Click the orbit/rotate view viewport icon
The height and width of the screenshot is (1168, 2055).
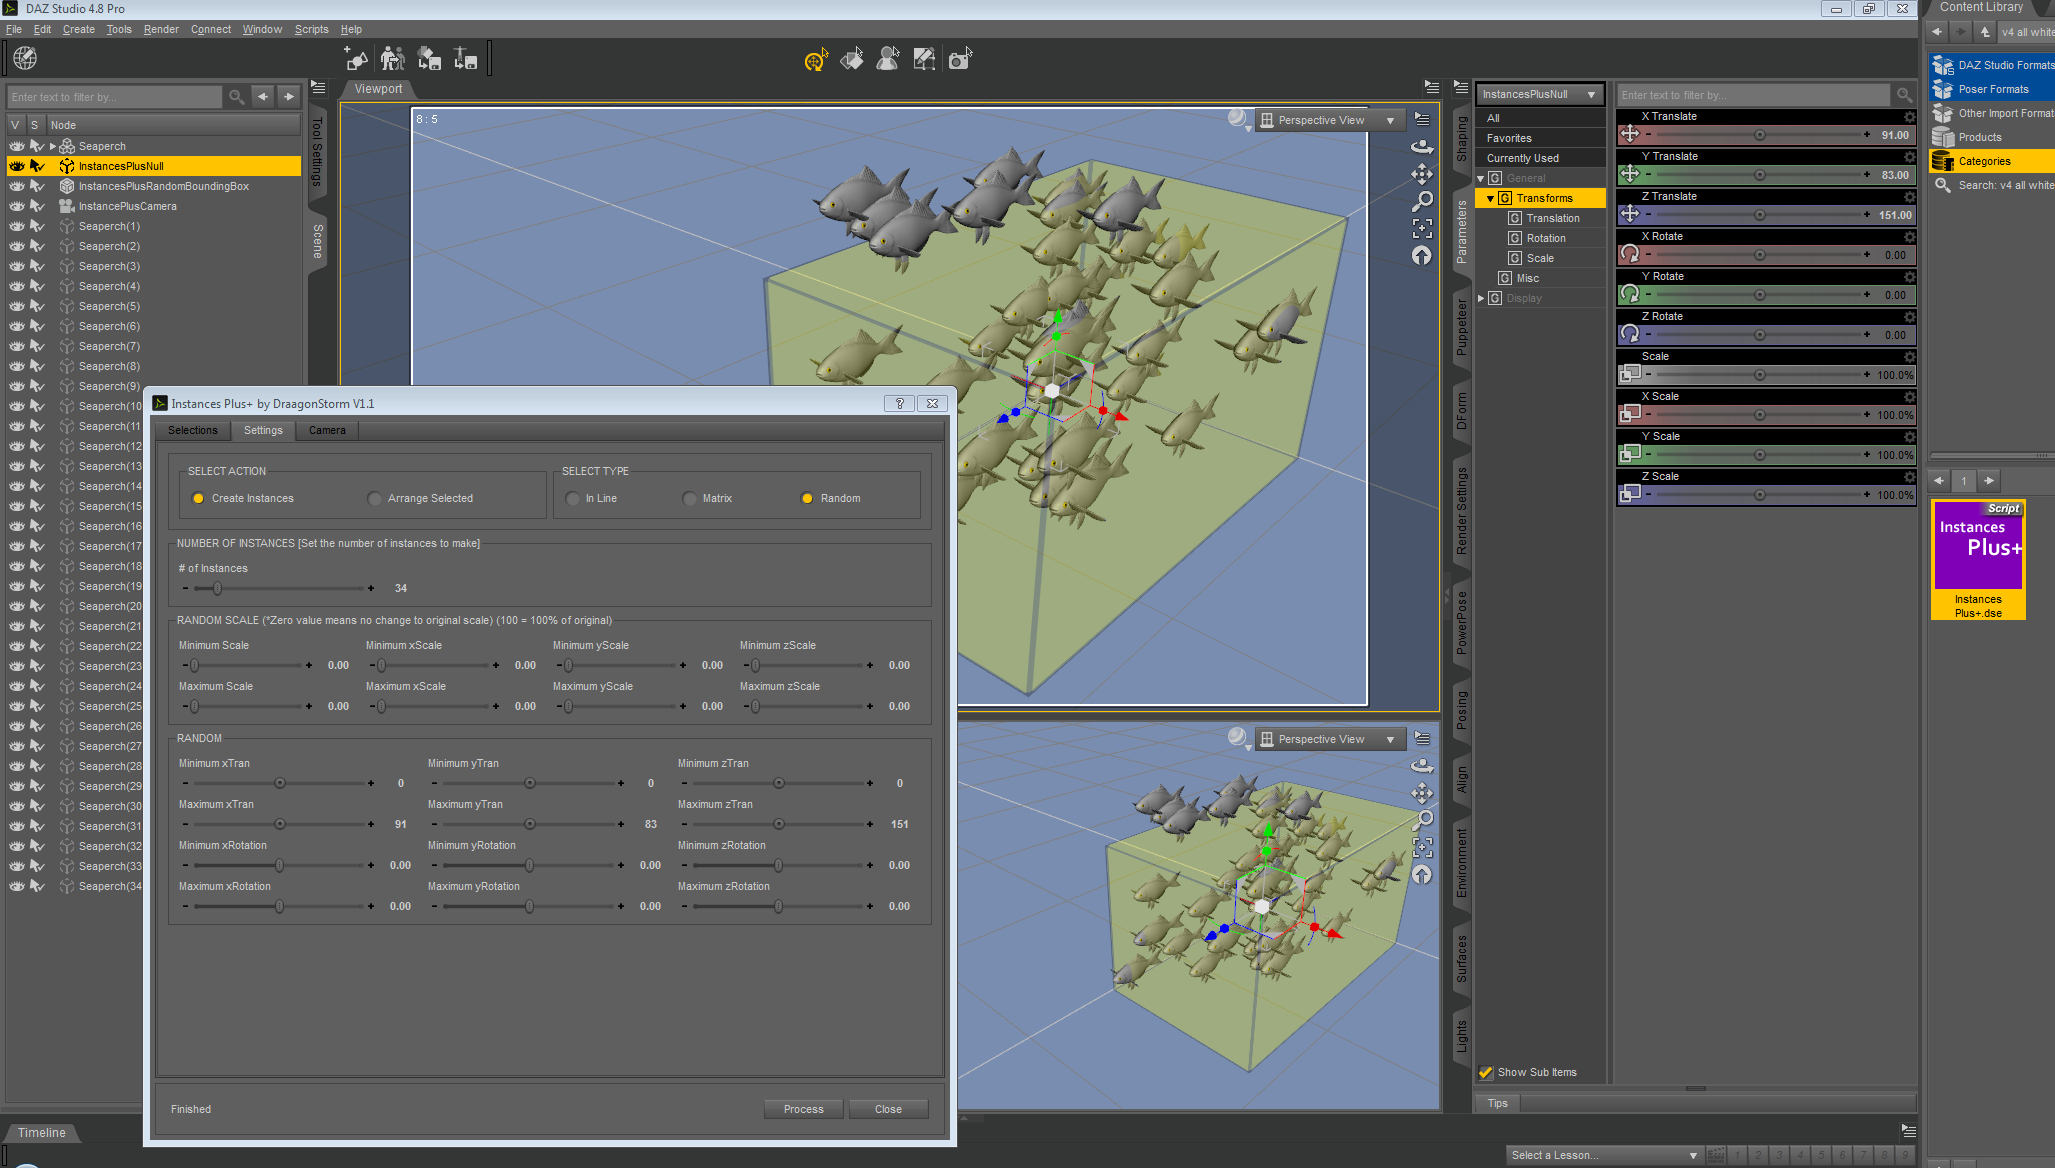pos(1421,147)
